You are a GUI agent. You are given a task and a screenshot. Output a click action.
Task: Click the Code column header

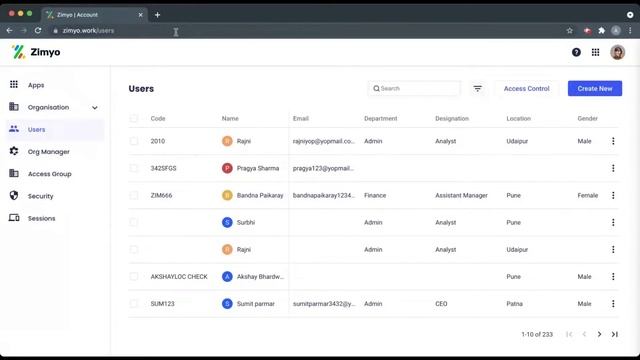[158, 118]
